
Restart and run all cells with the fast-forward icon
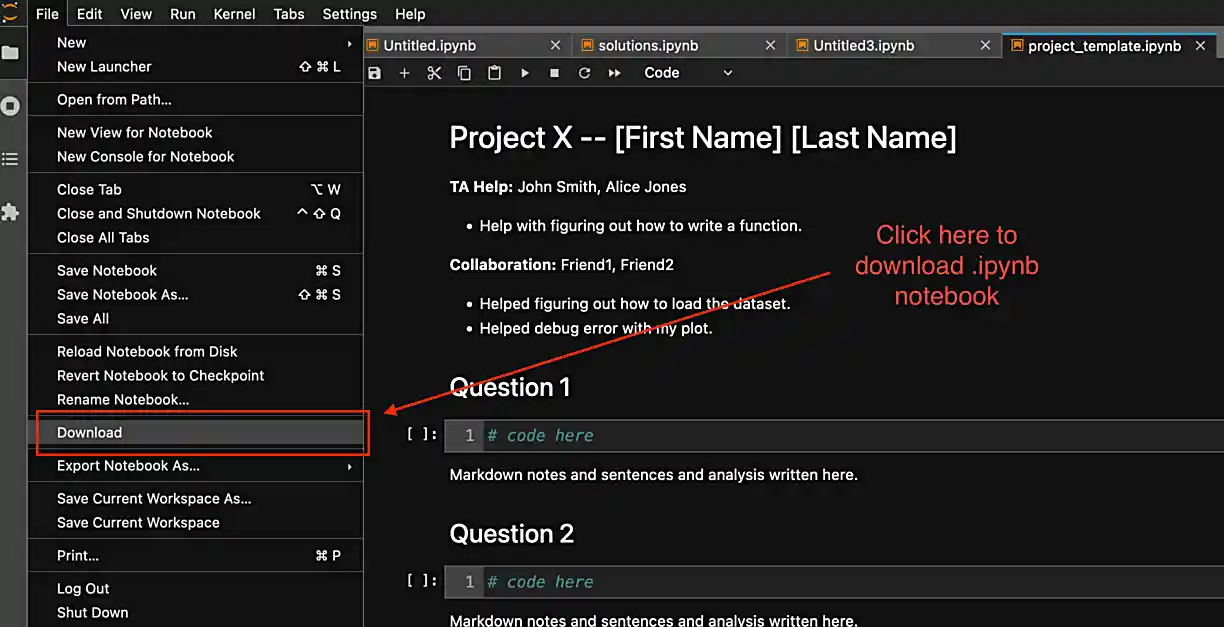coord(615,73)
